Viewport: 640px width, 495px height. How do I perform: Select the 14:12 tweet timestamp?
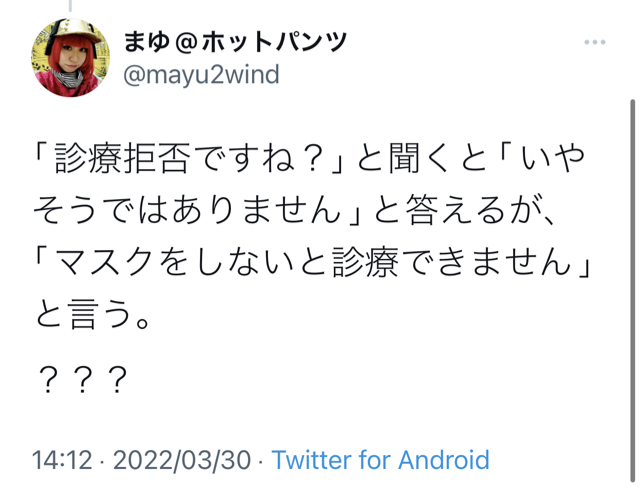click(62, 460)
